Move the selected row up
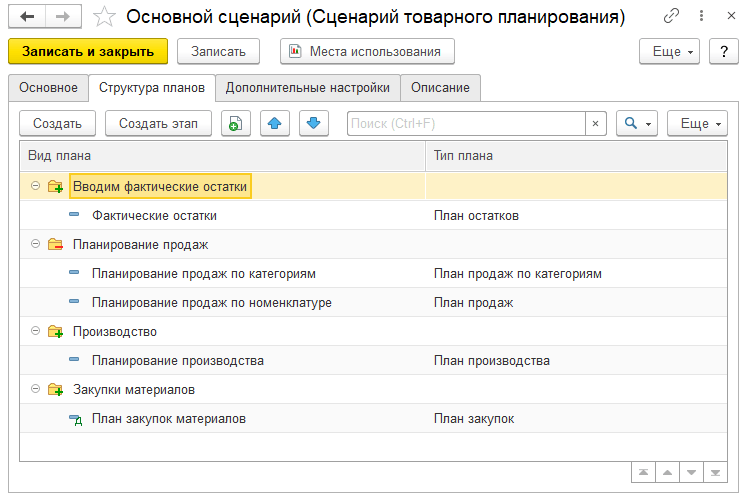 (x=275, y=123)
